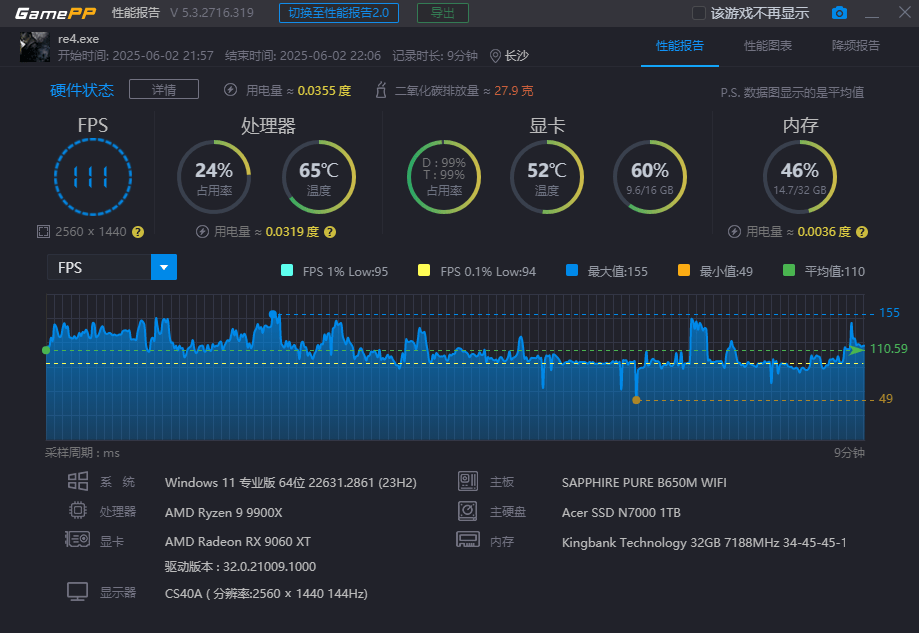Click the cyan FPS 1% Low swatch
The height and width of the screenshot is (633, 919).
pyautogui.click(x=287, y=270)
